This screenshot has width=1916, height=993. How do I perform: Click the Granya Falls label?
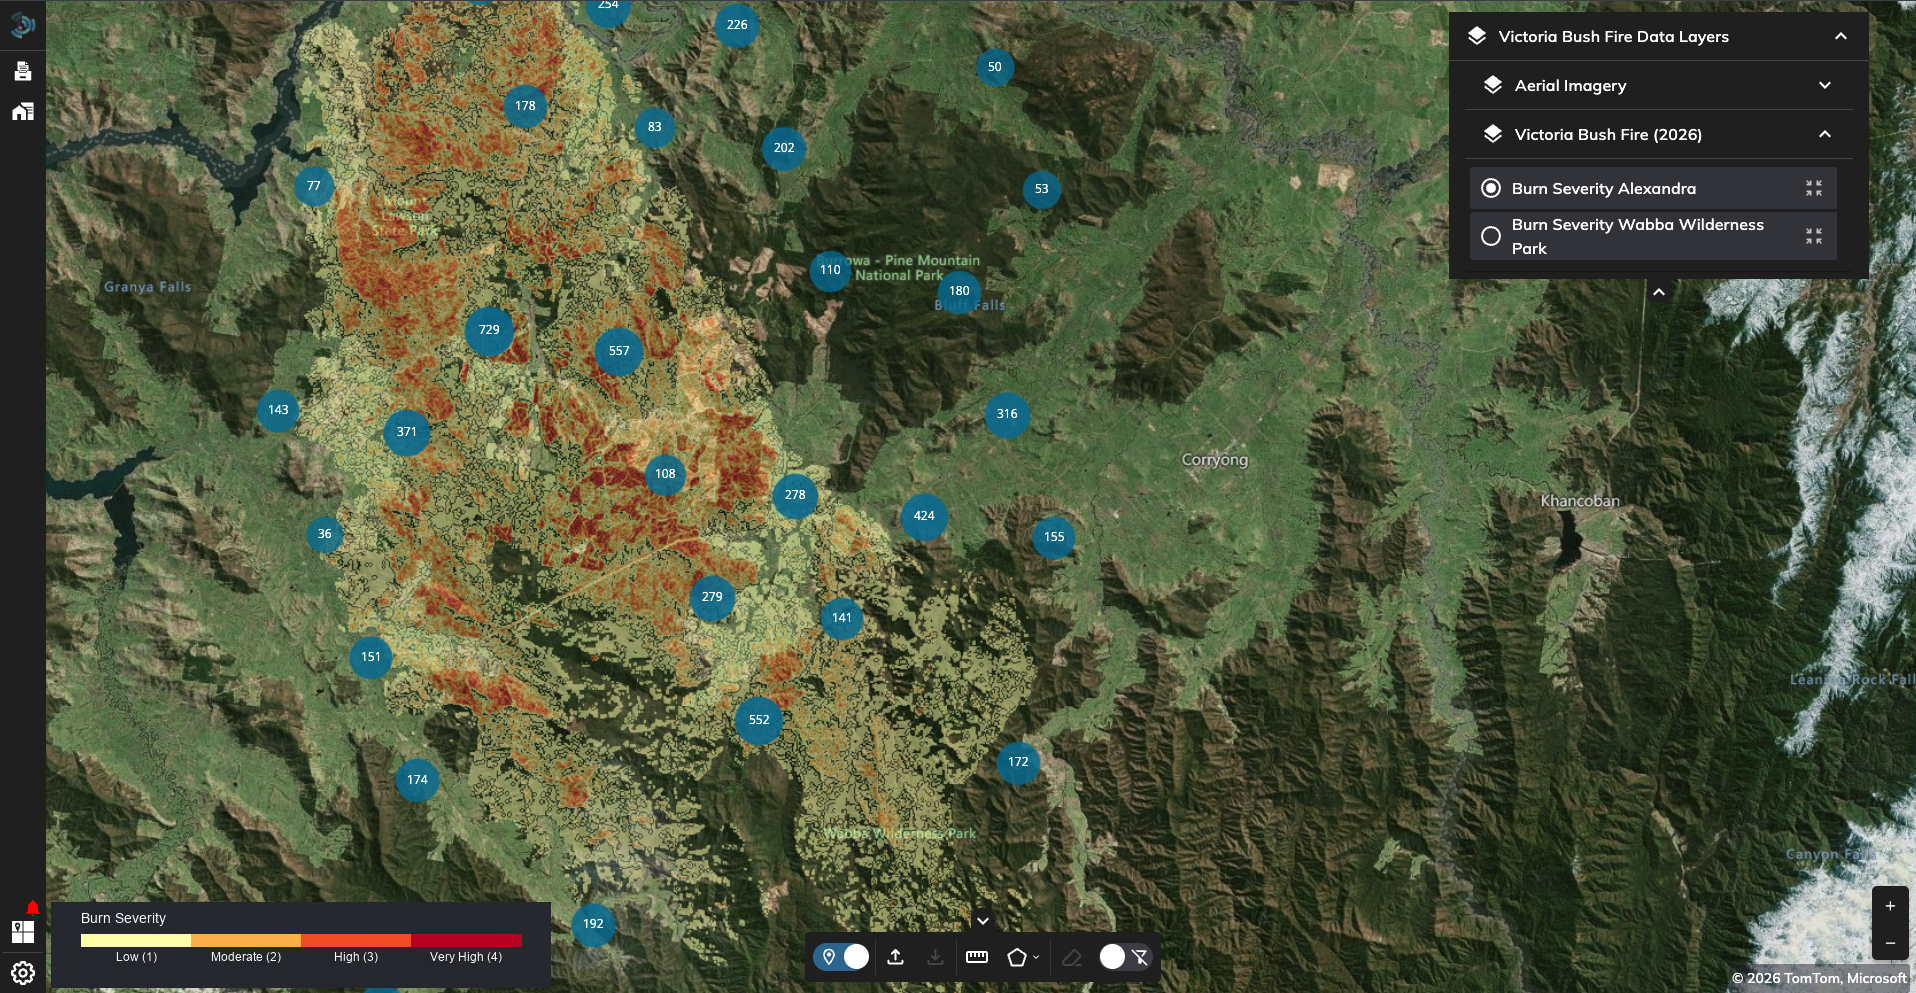147,287
